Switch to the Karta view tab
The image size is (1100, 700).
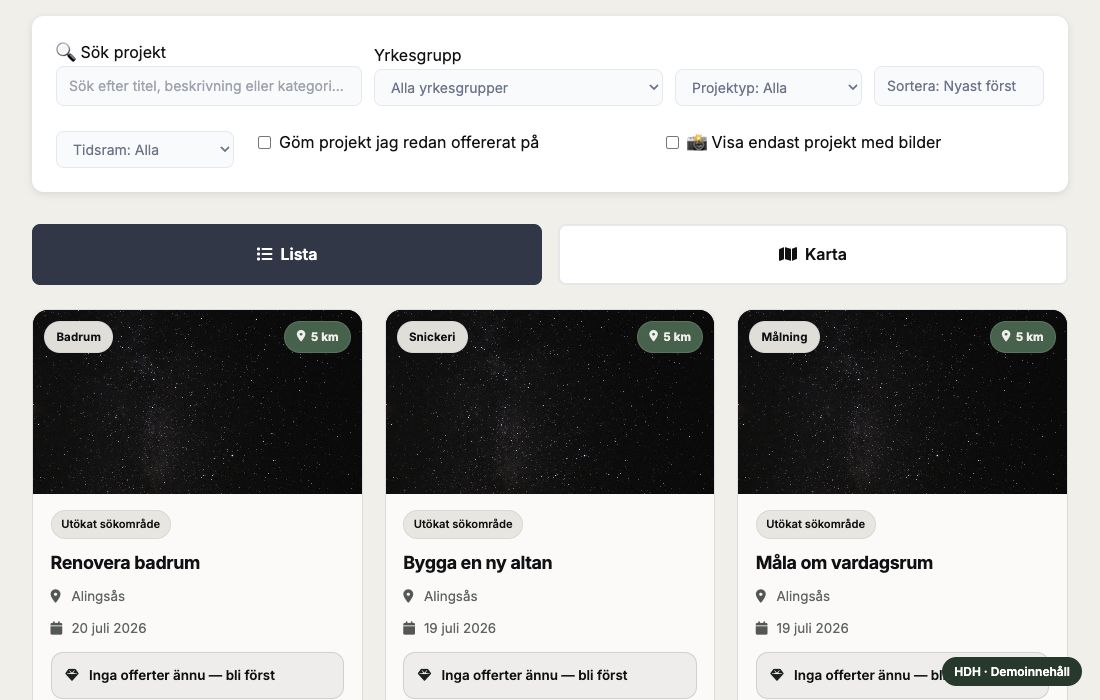813,254
